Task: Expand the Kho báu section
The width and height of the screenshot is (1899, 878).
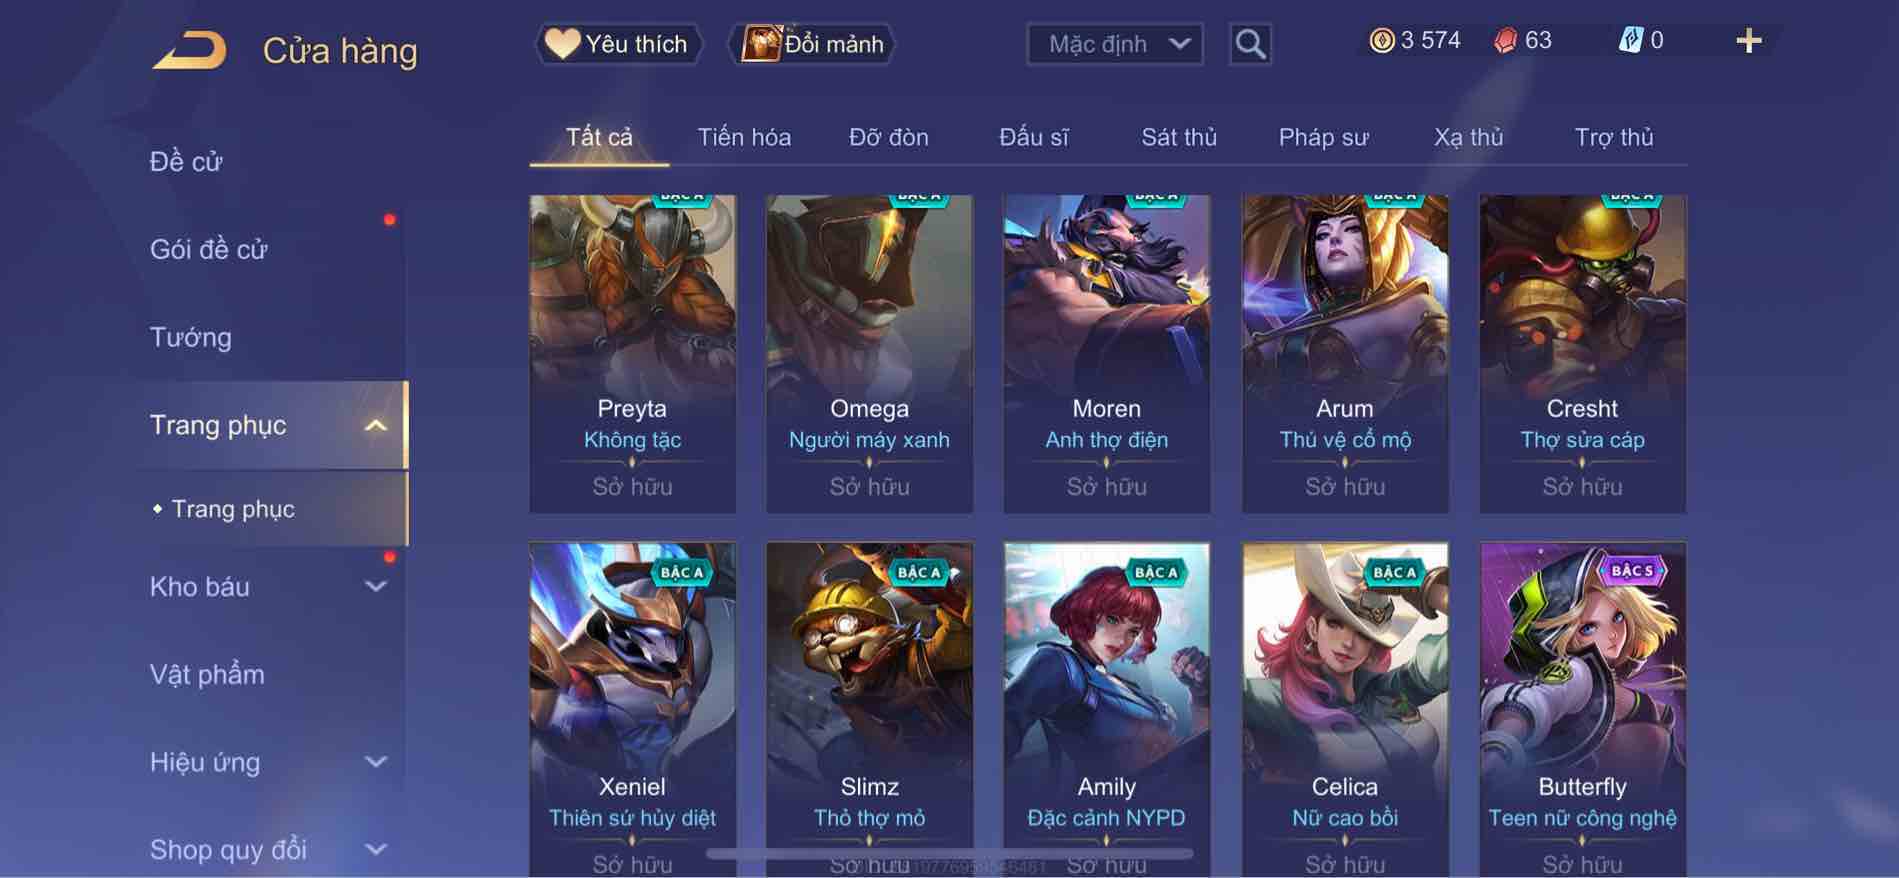Action: (x=375, y=587)
